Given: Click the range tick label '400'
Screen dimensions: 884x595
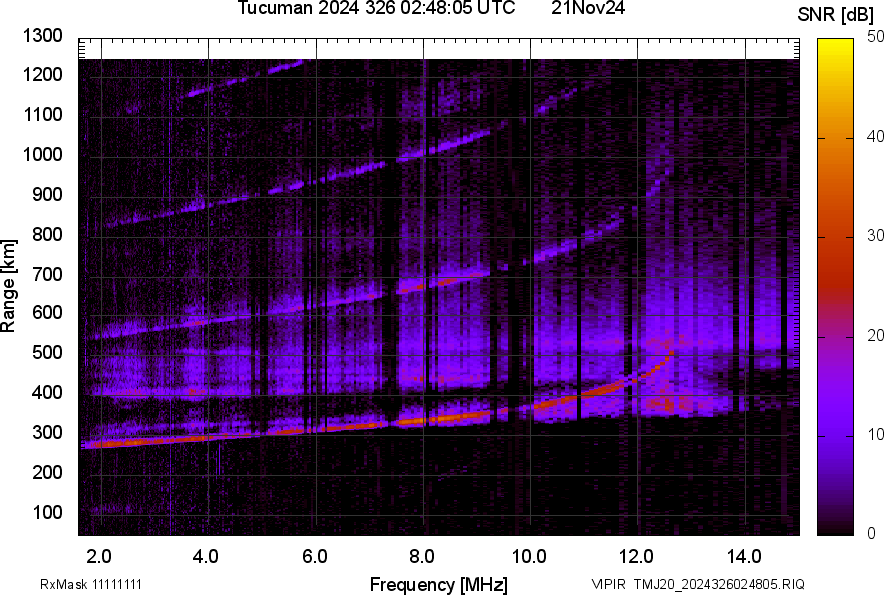Looking at the screenshot, I should tap(47, 392).
